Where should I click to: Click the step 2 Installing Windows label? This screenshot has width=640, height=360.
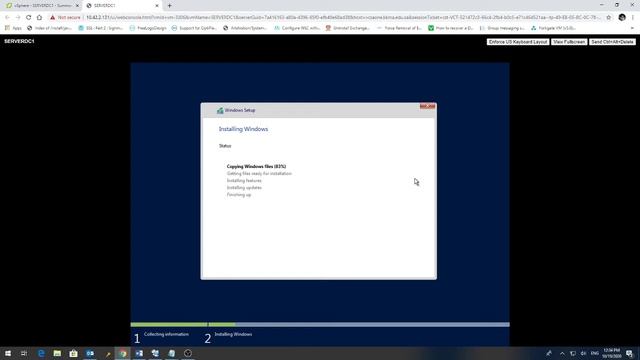233,334
